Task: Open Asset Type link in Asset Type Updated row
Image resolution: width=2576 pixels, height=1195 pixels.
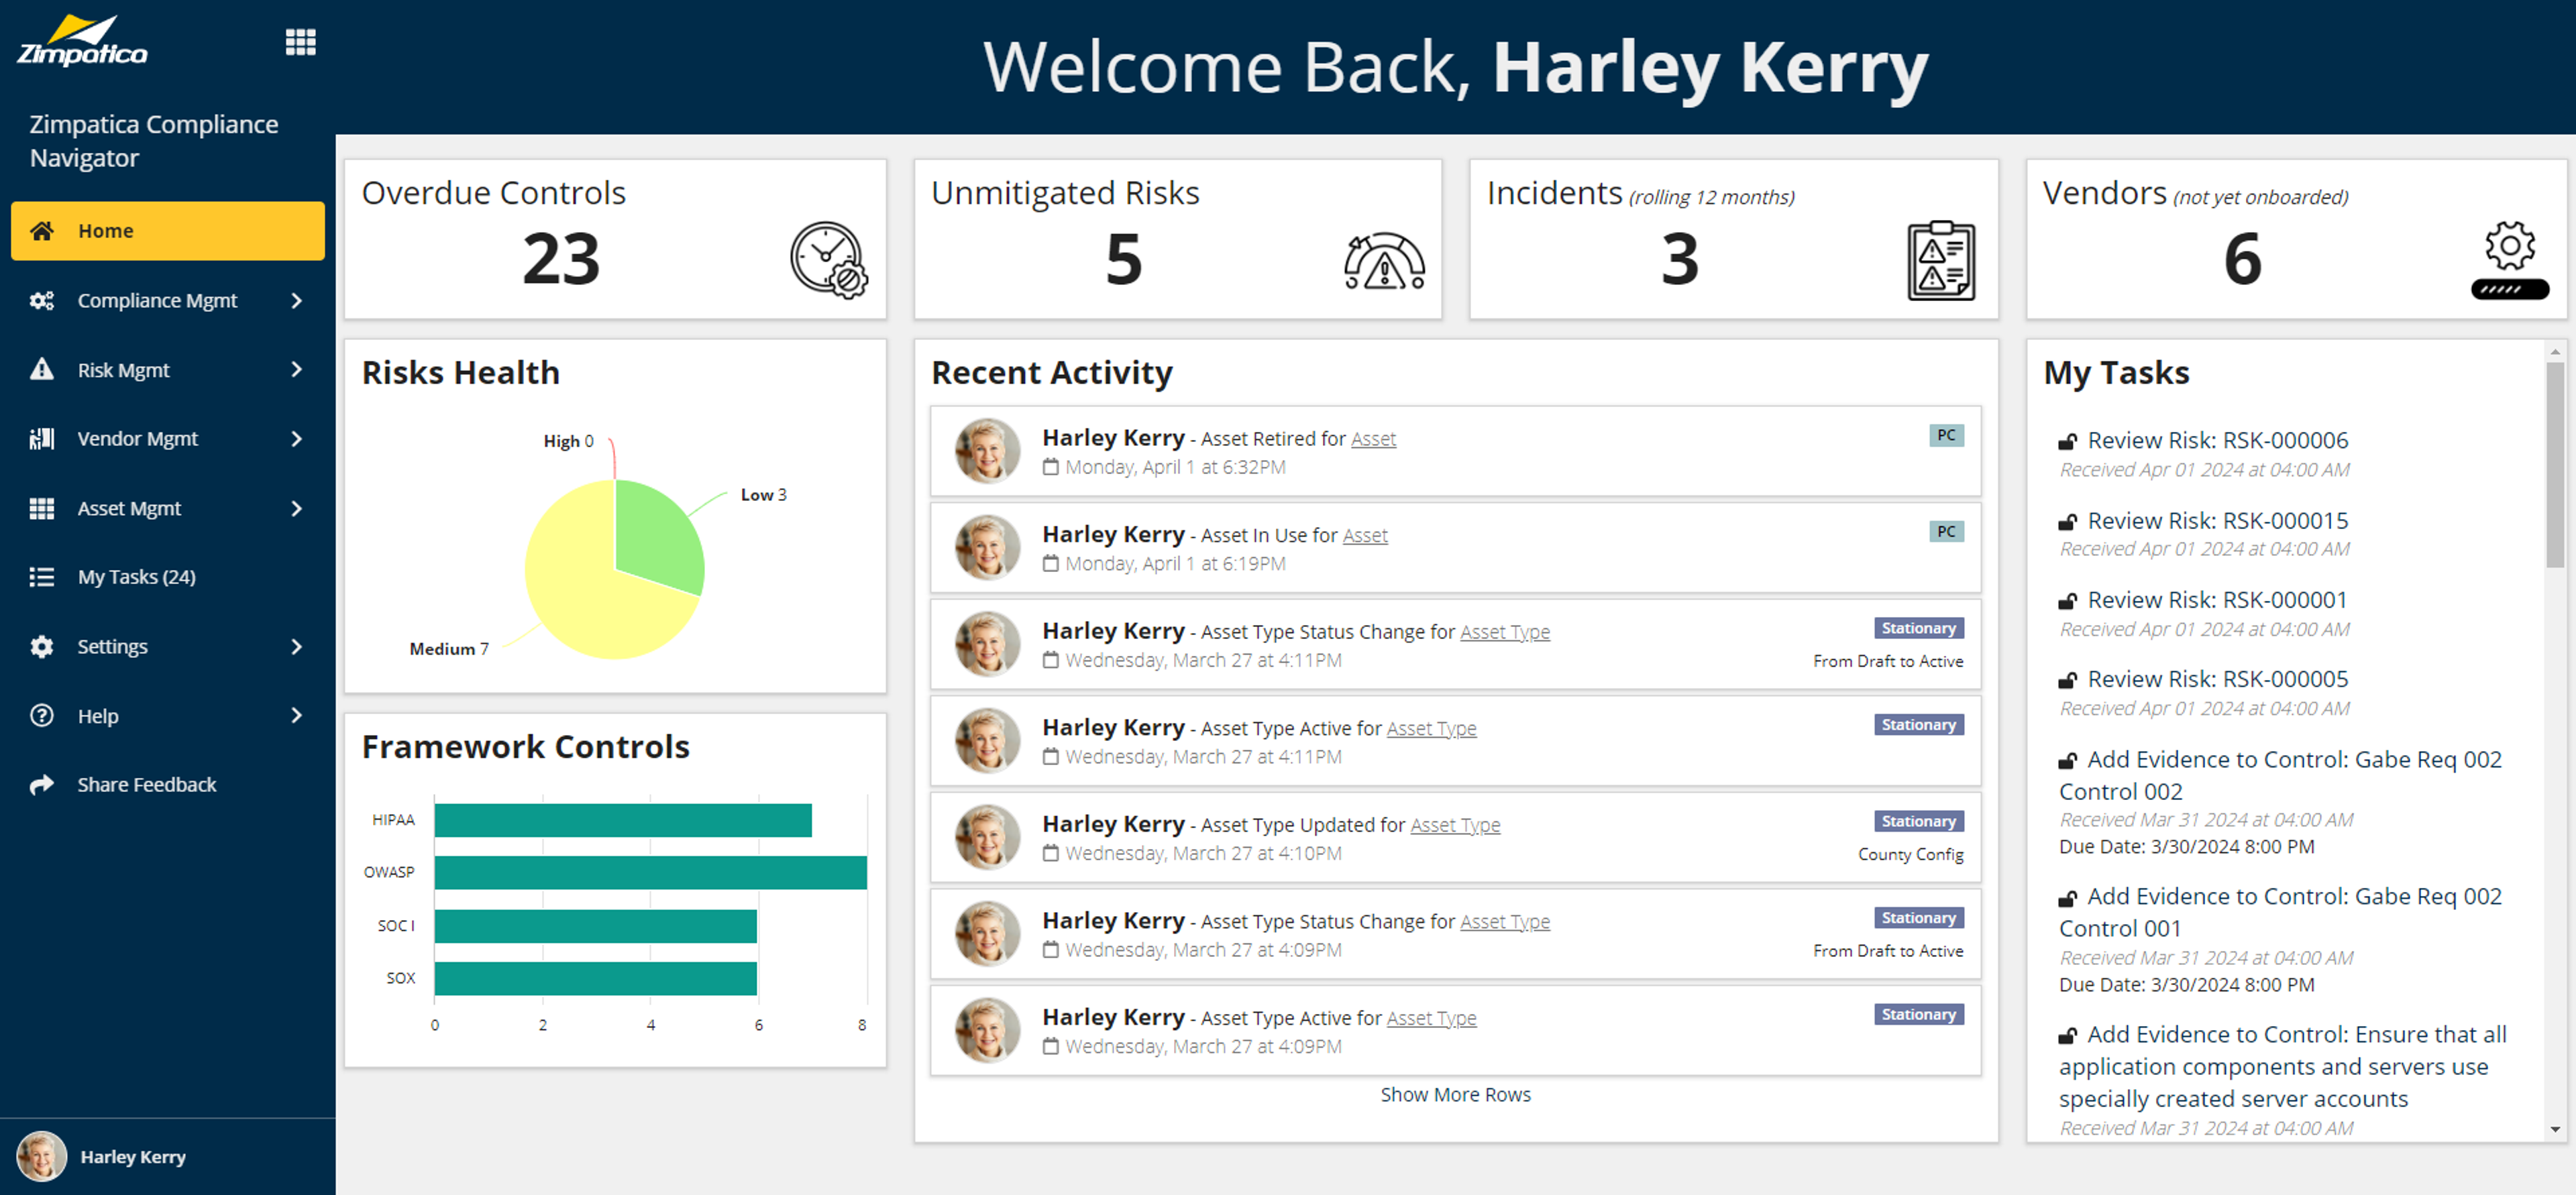Action: click(1455, 825)
